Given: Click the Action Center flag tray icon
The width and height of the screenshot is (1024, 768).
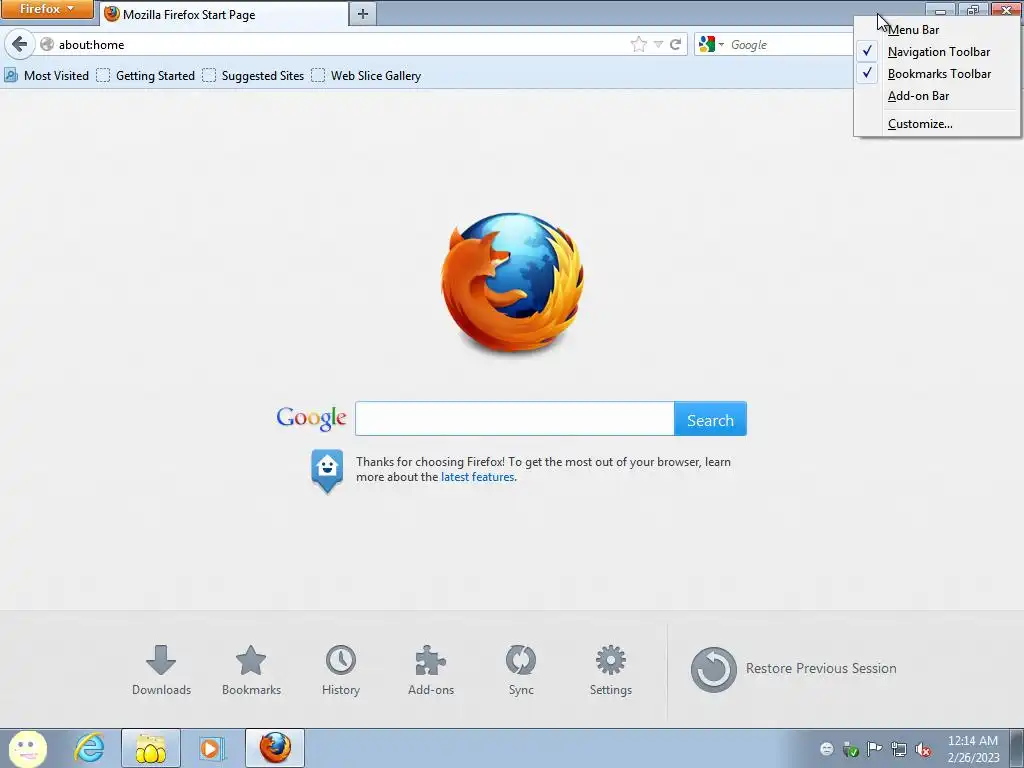Looking at the screenshot, I should (x=874, y=749).
